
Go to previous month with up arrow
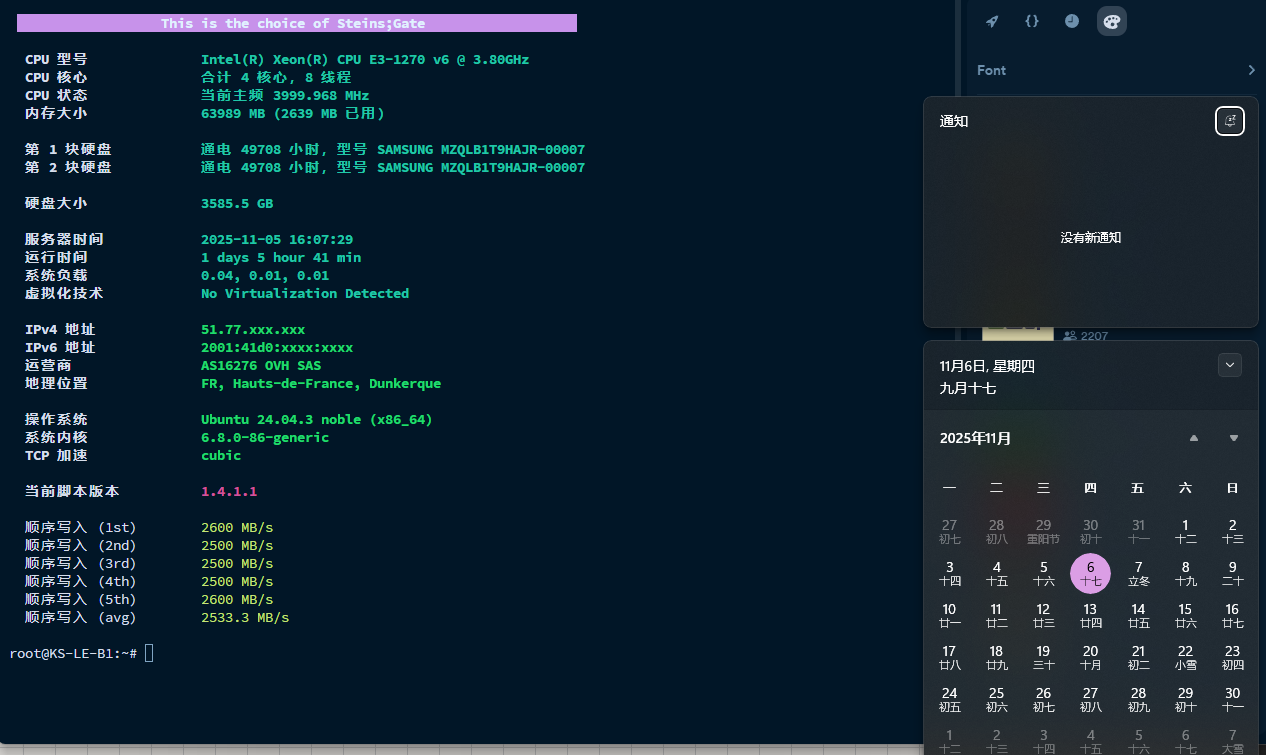point(1193,438)
